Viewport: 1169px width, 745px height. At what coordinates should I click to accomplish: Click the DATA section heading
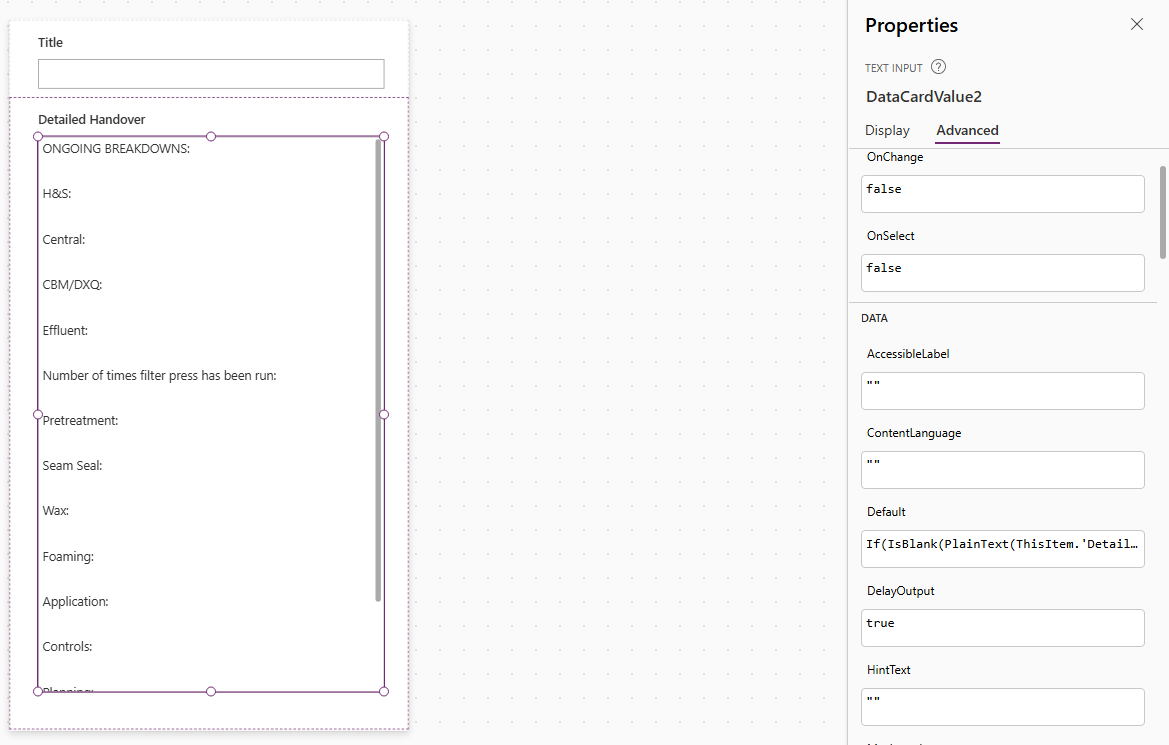click(875, 318)
